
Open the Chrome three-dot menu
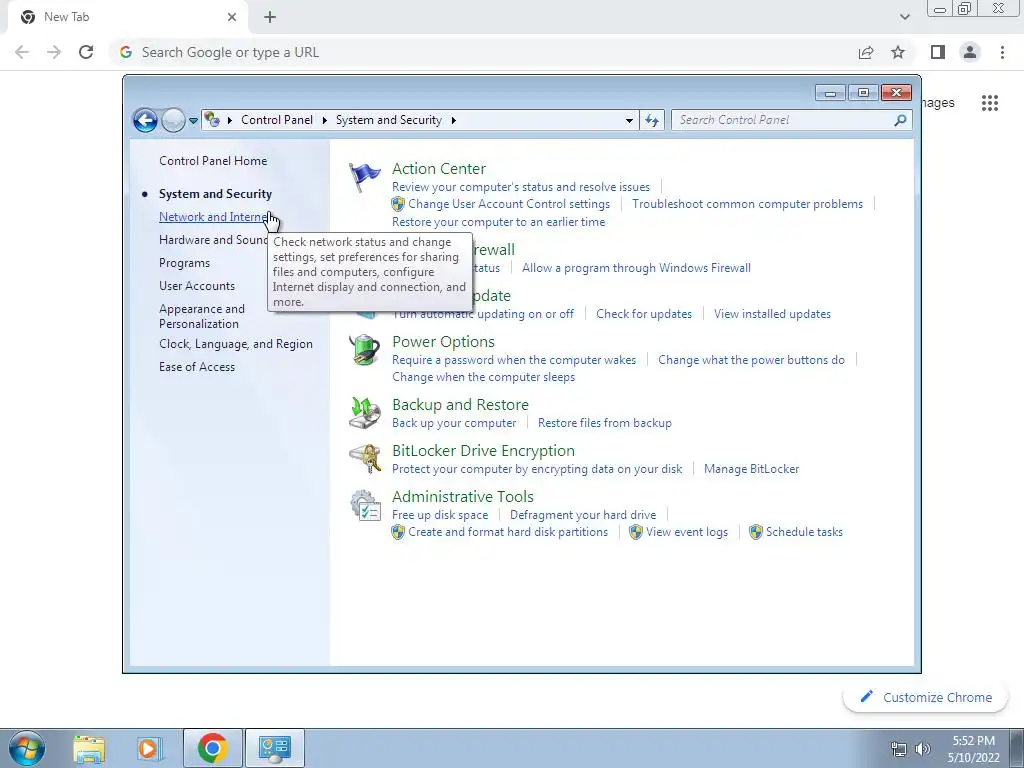pos(1002,52)
